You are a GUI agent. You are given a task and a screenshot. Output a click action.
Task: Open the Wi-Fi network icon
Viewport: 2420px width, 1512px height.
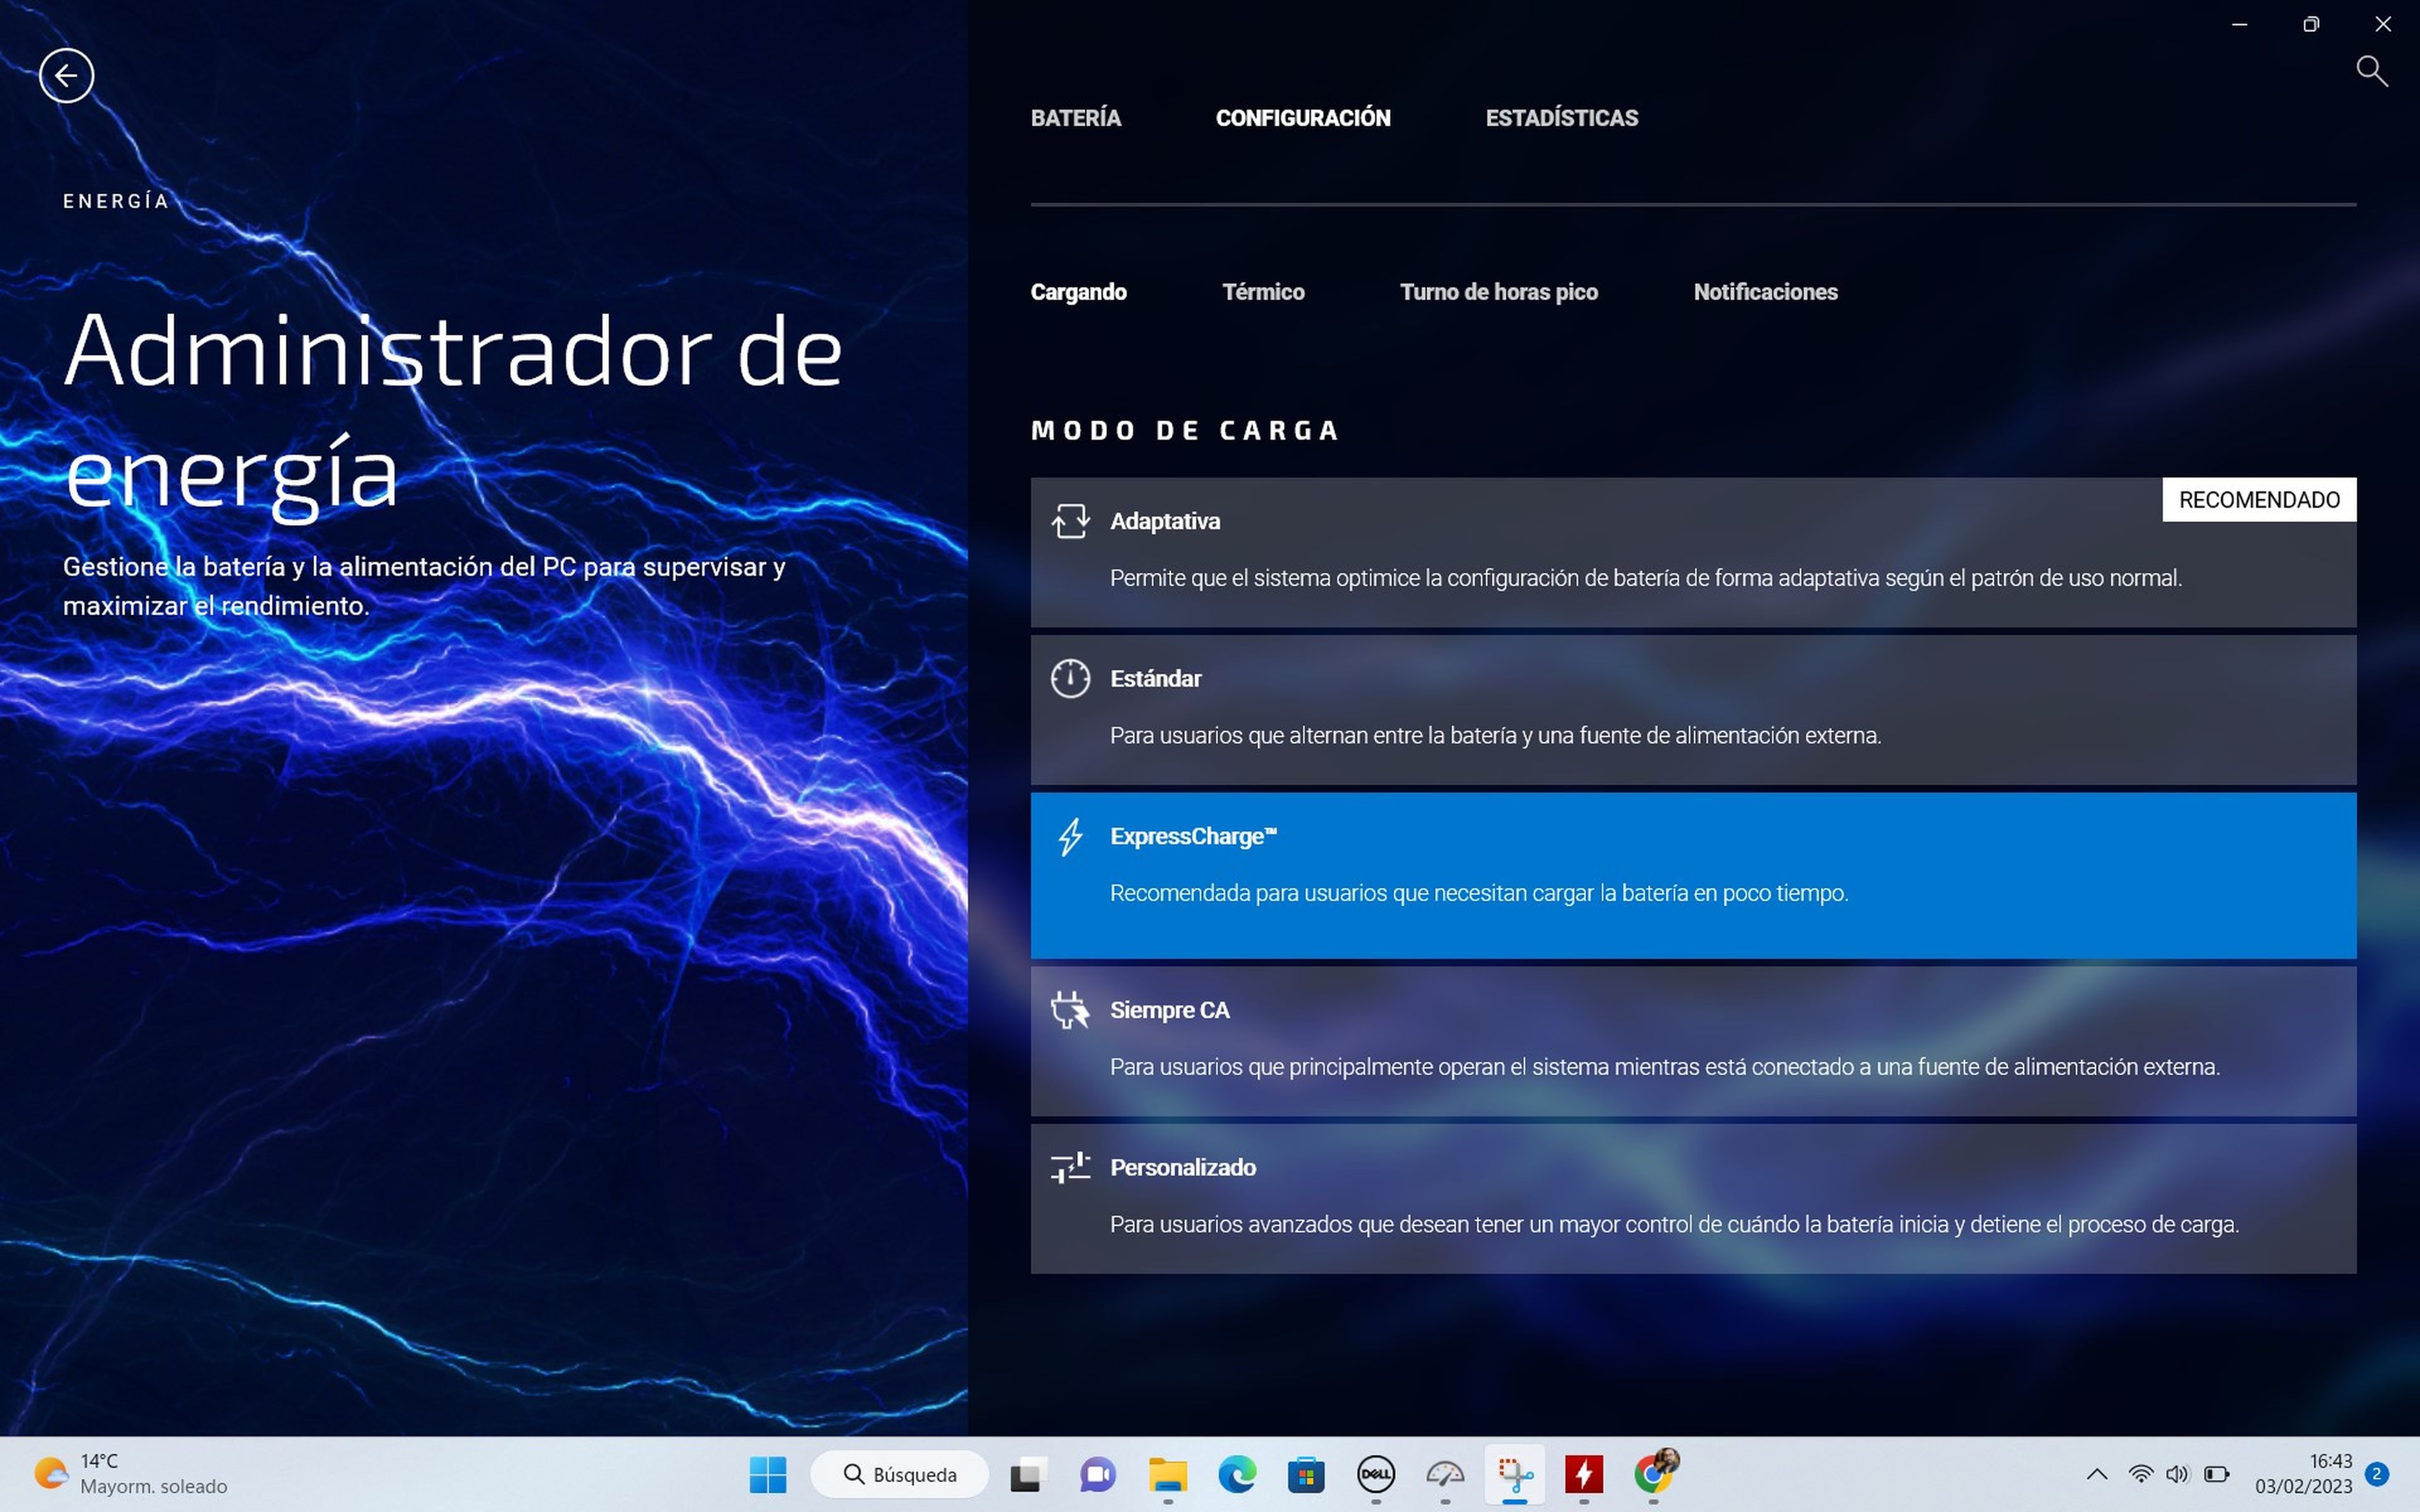(x=2140, y=1474)
